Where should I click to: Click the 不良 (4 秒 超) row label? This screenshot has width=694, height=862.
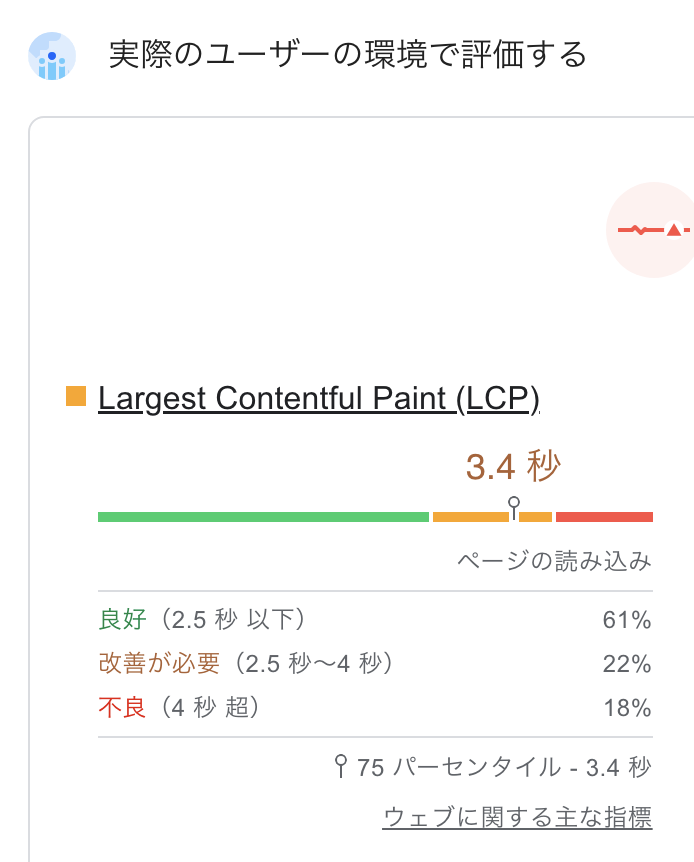click(179, 707)
